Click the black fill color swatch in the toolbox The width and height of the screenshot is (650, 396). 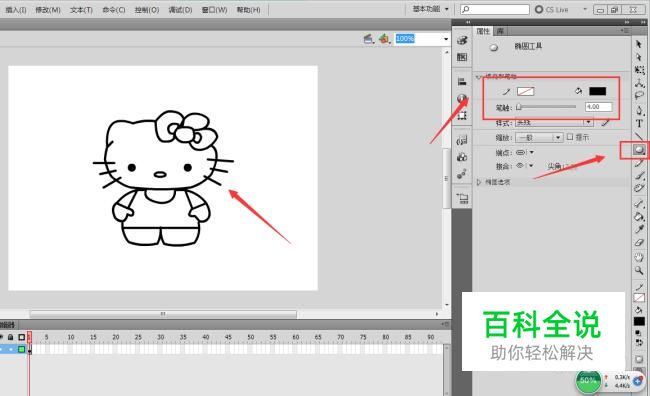639,321
